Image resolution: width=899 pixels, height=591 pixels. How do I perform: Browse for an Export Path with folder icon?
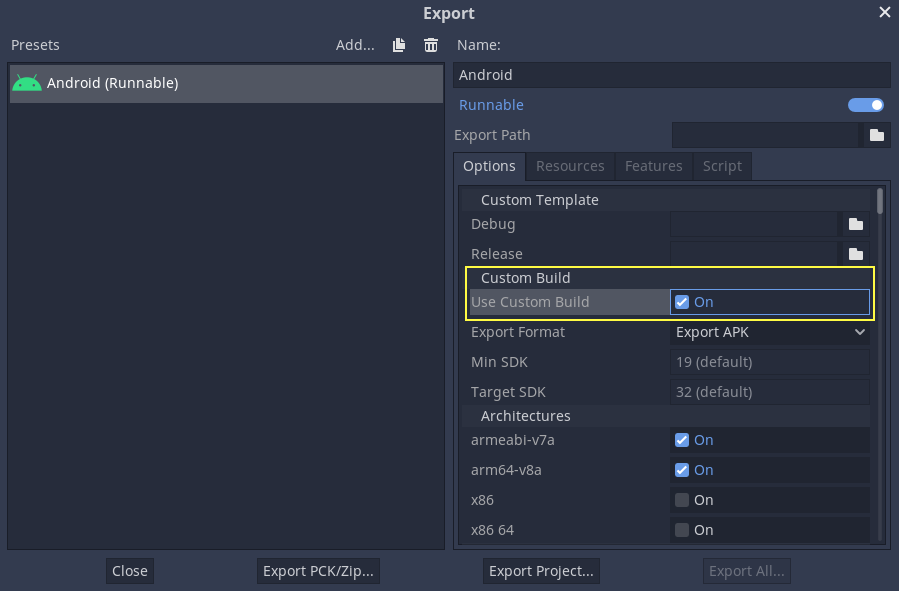tap(877, 135)
